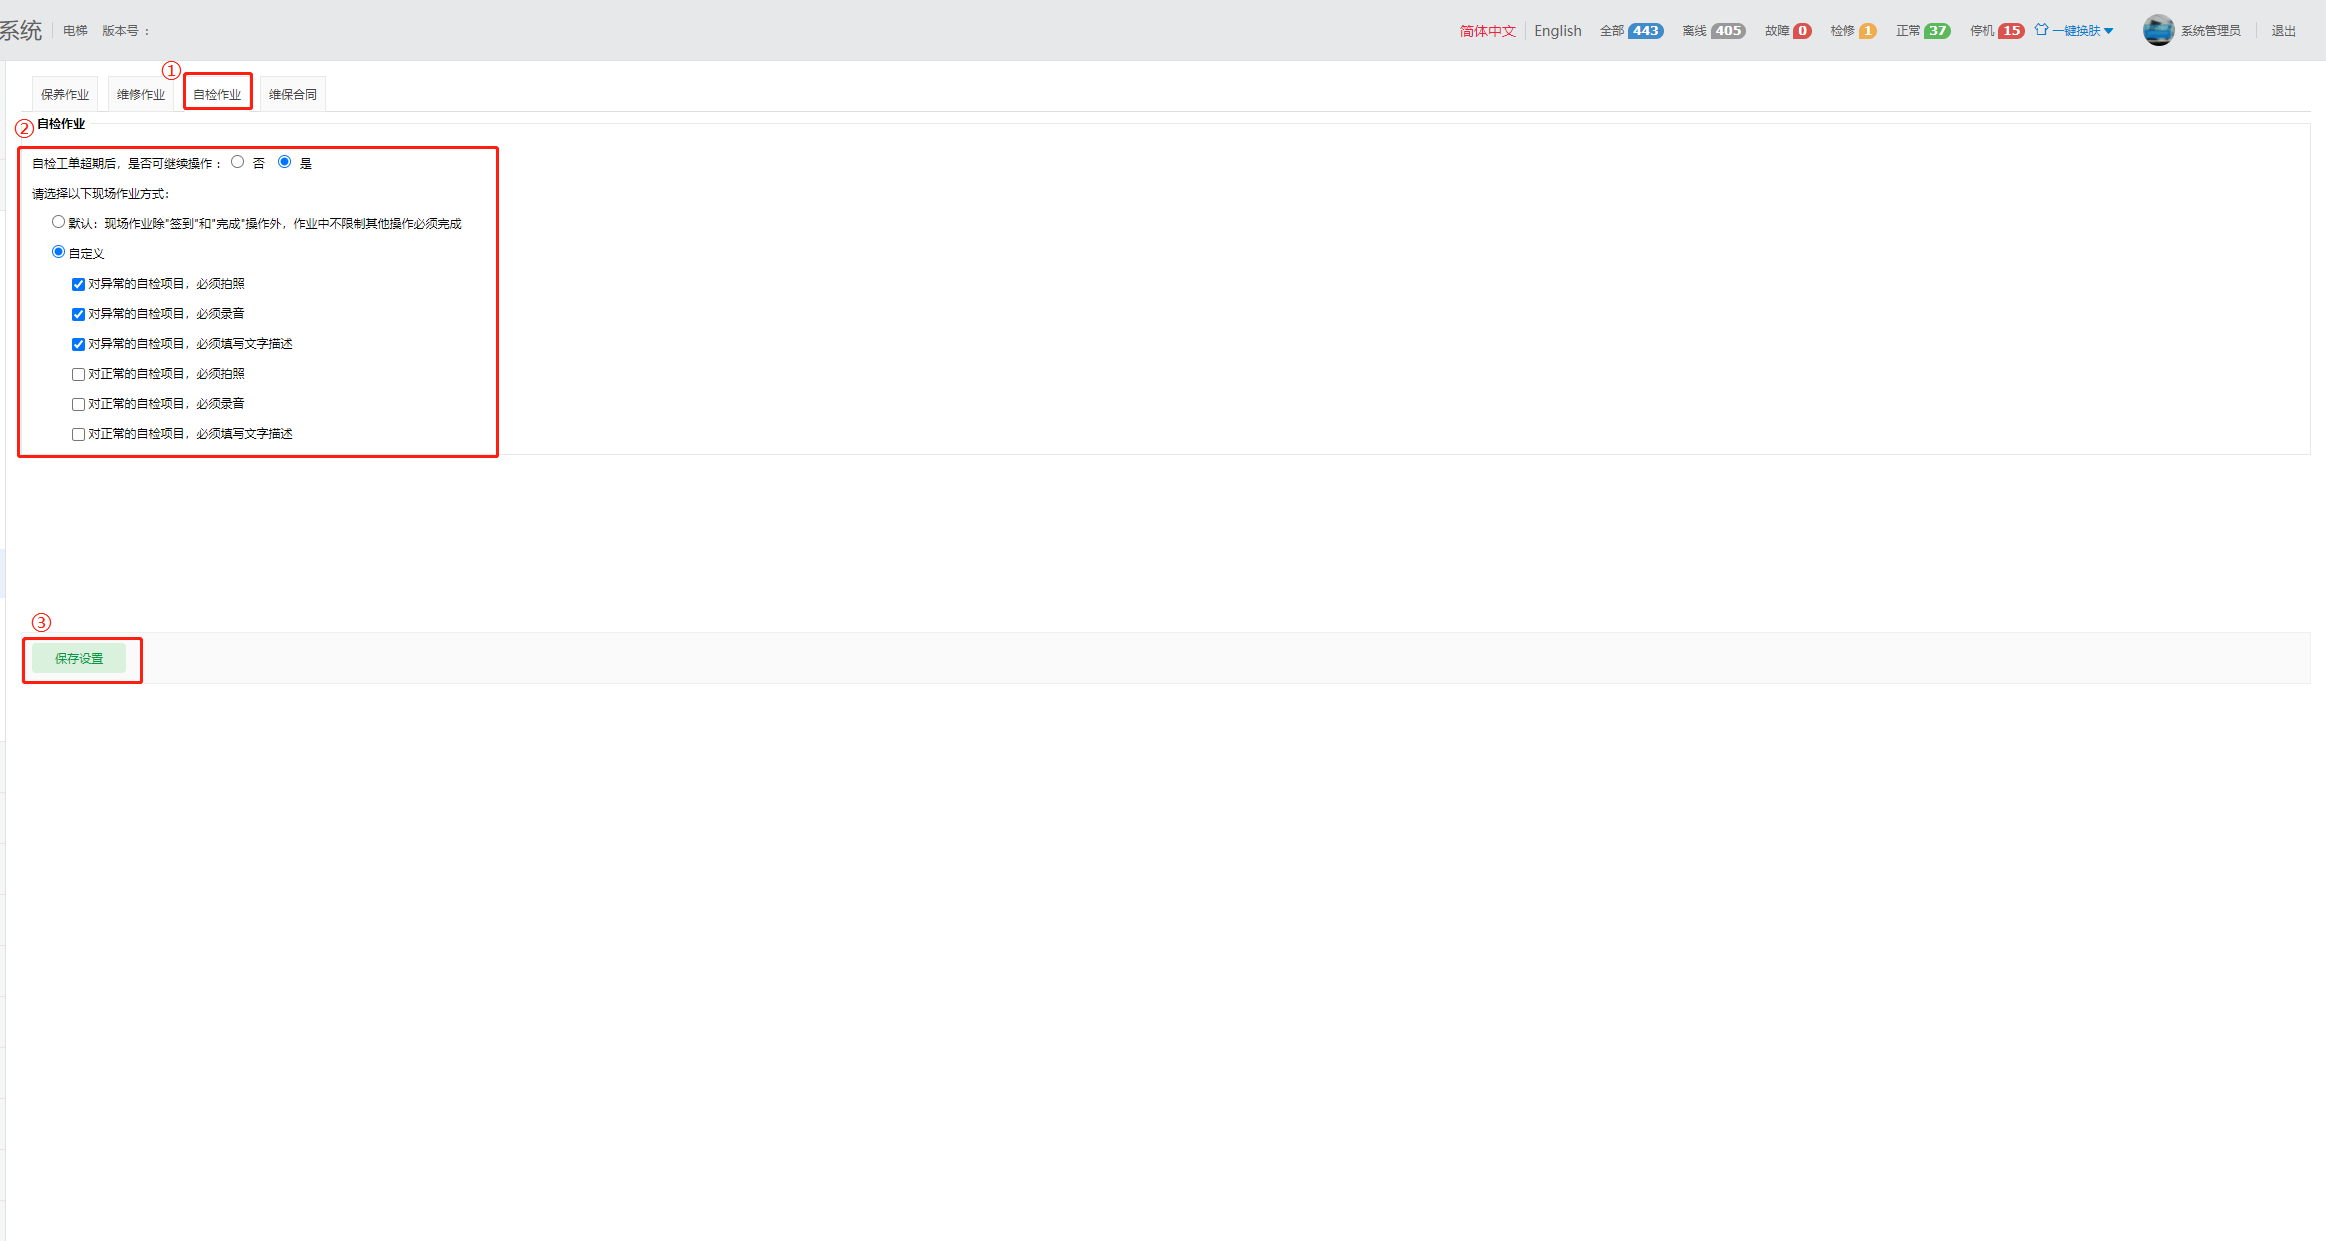
Task: Click the gray 405 offline badge
Action: tap(1728, 31)
